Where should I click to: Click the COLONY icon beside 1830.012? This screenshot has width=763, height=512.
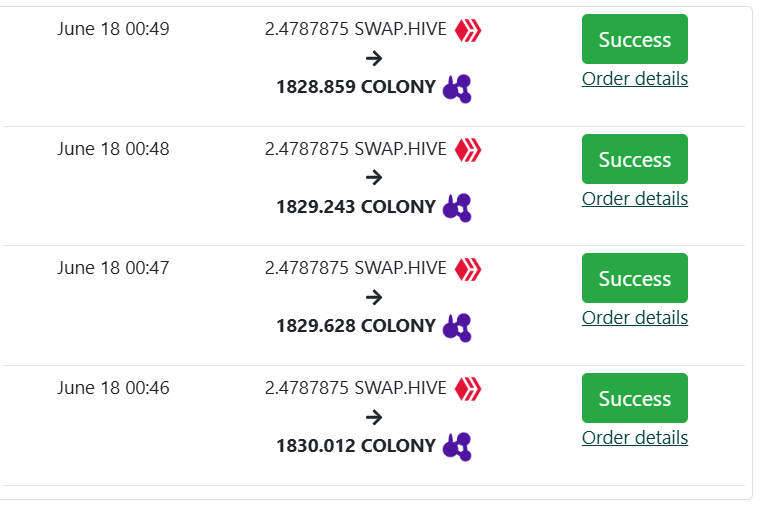coord(457,447)
